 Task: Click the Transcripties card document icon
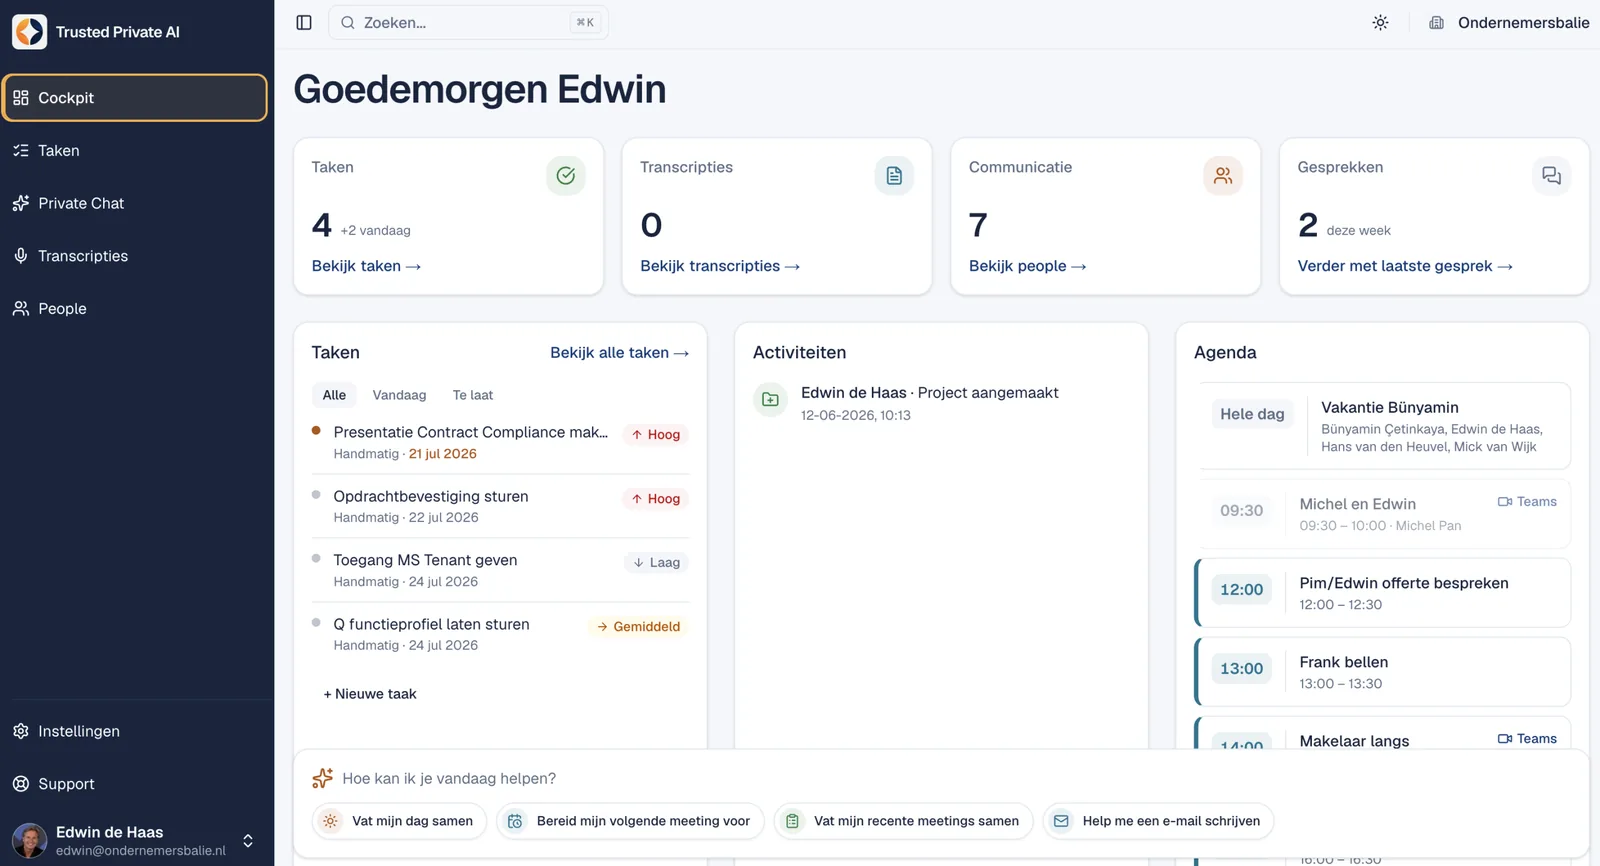(x=894, y=176)
